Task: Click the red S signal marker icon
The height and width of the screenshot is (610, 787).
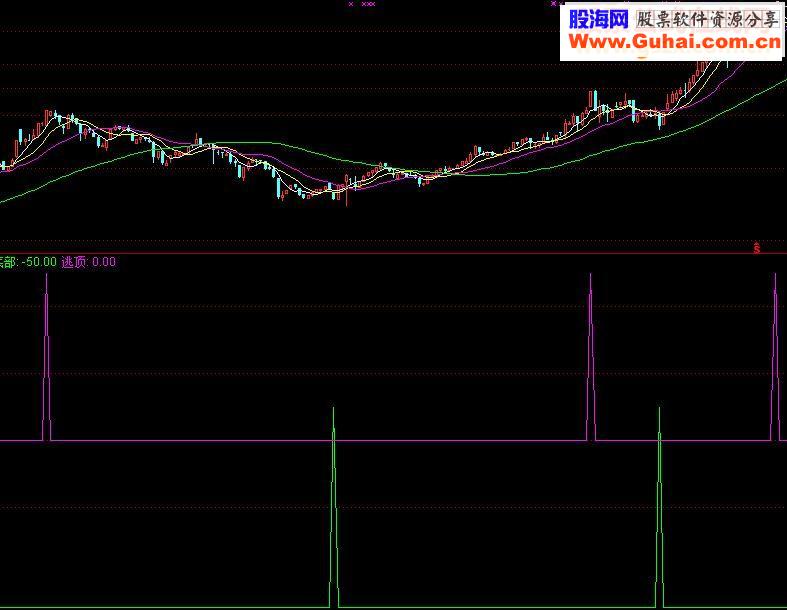Action: coord(757,248)
